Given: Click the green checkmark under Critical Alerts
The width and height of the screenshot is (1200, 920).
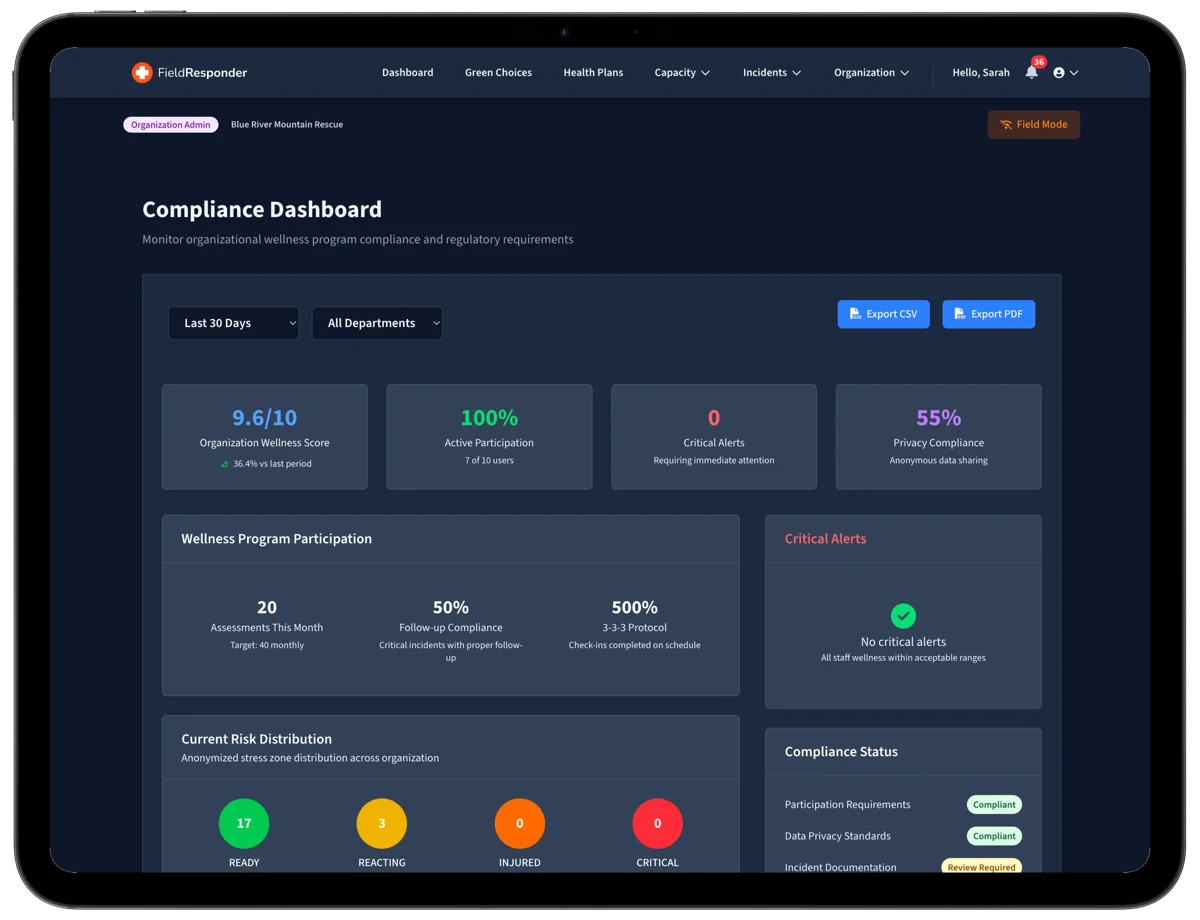Looking at the screenshot, I should tap(903, 616).
